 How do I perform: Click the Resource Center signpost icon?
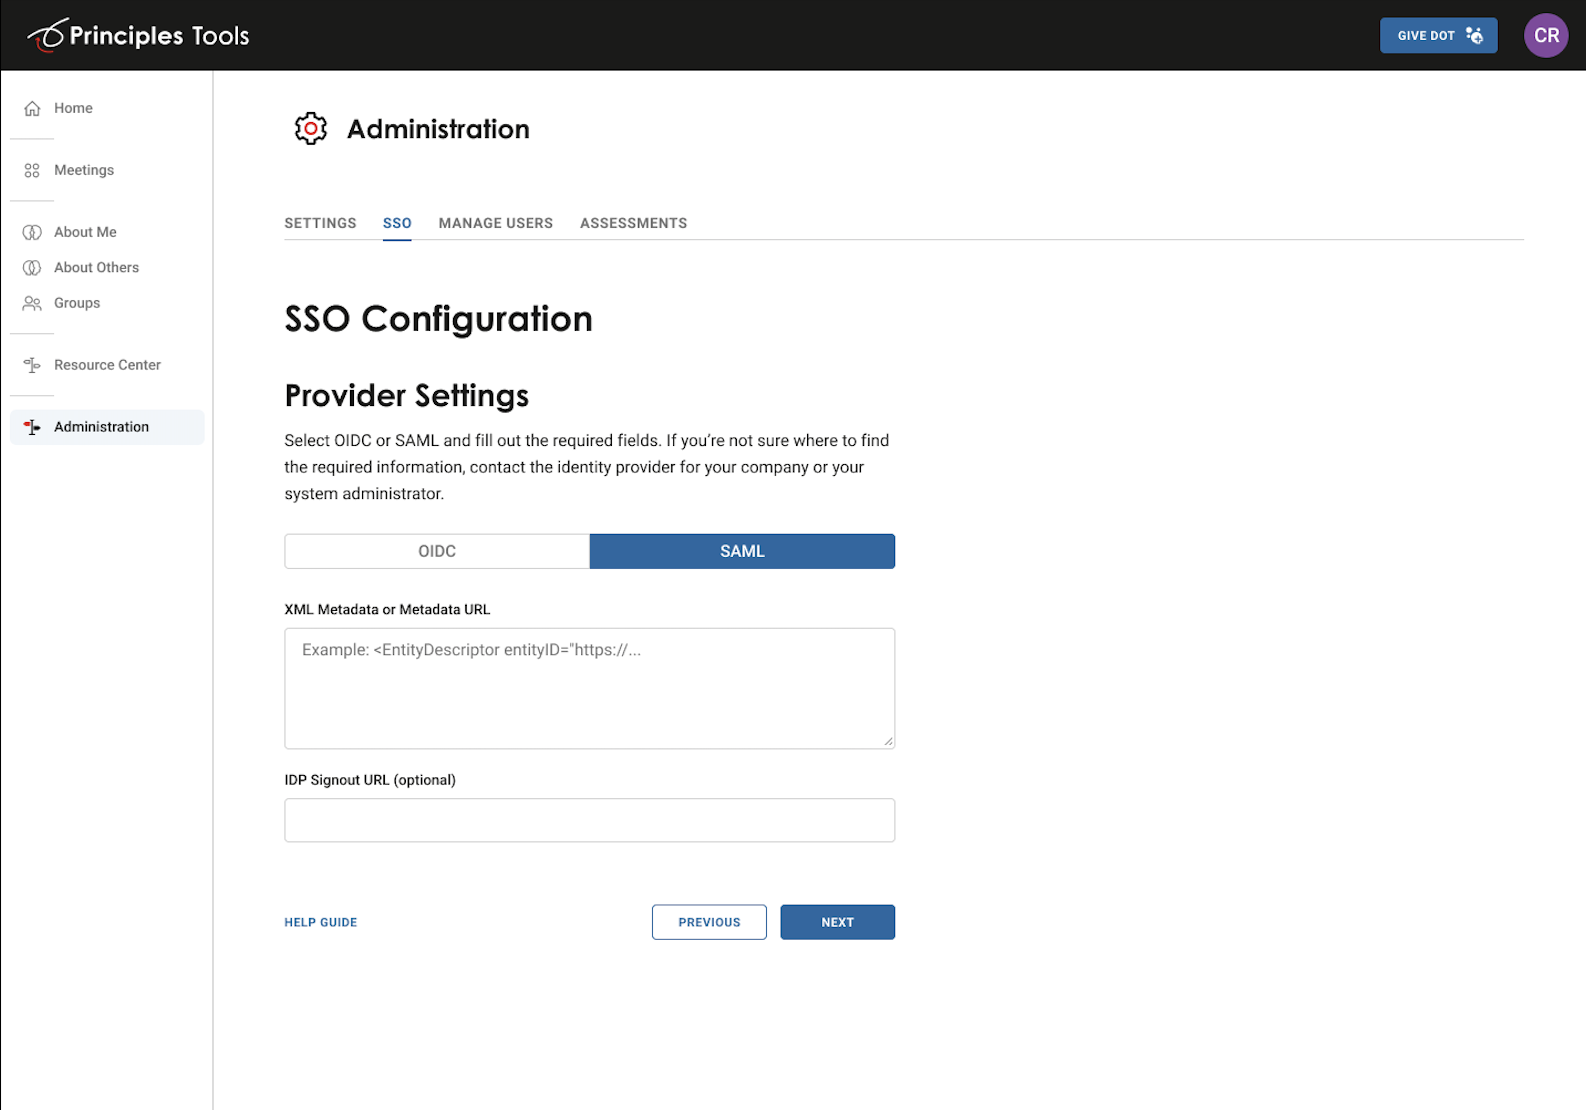(x=32, y=365)
